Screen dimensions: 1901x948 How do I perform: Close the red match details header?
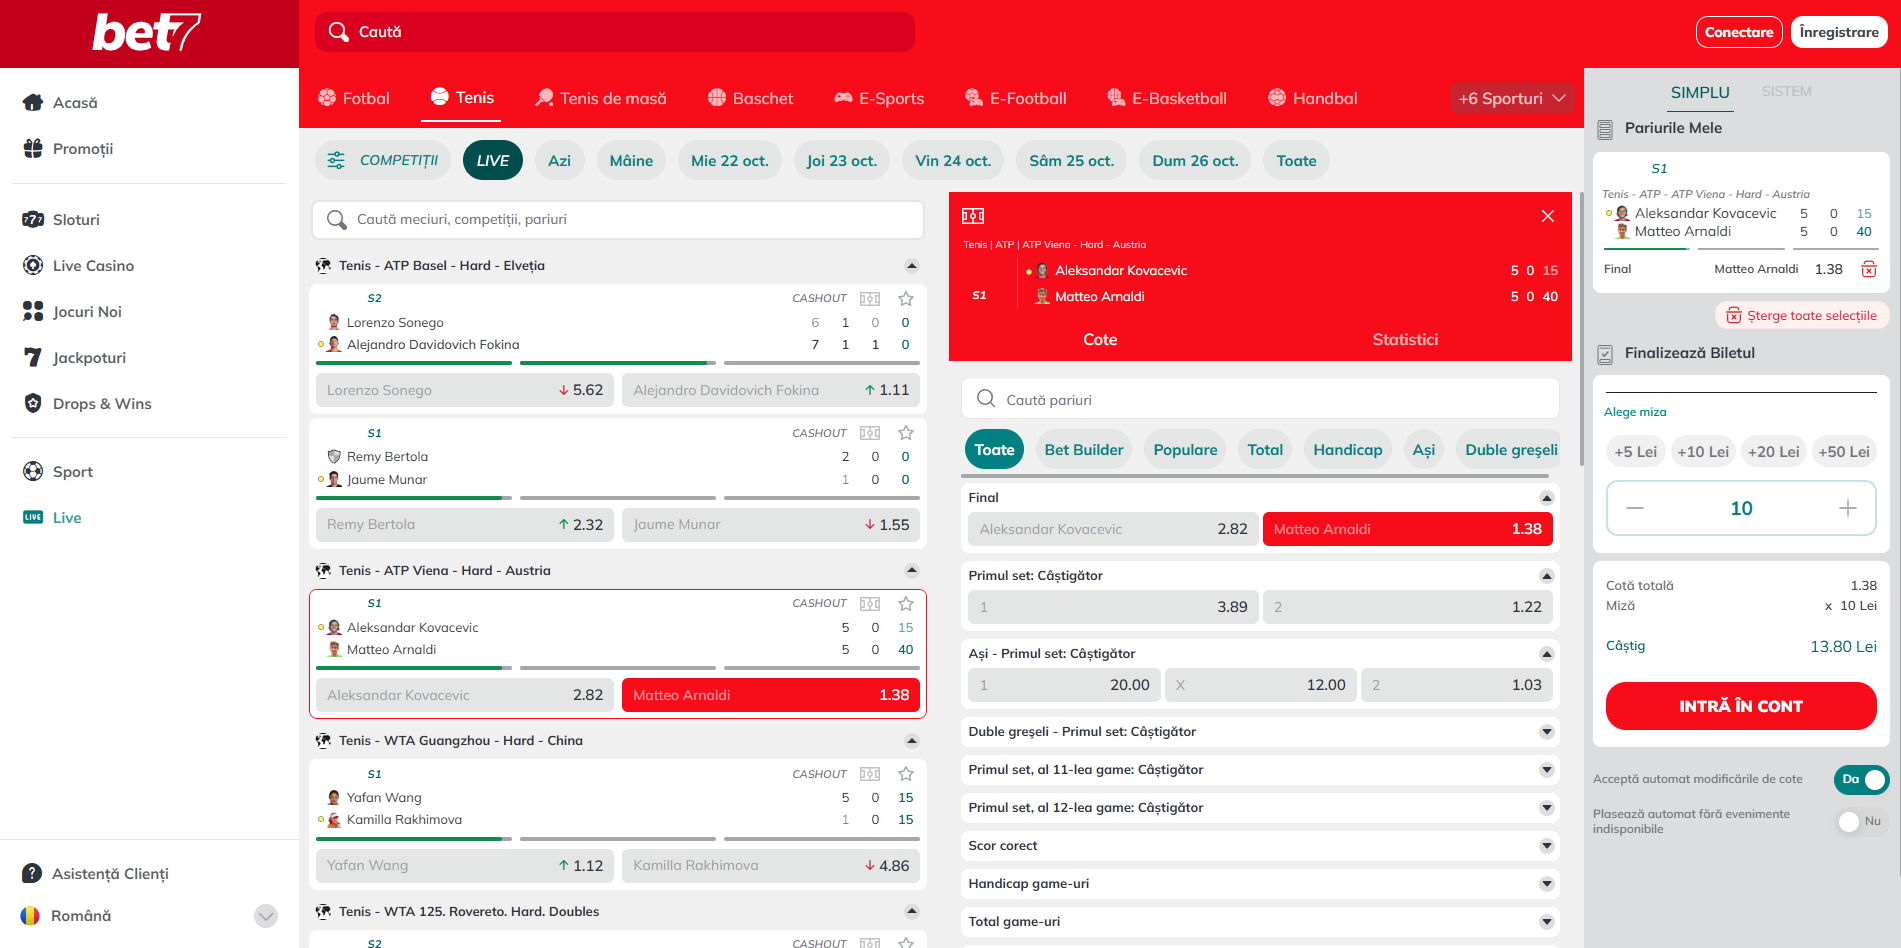pyautogui.click(x=1547, y=216)
